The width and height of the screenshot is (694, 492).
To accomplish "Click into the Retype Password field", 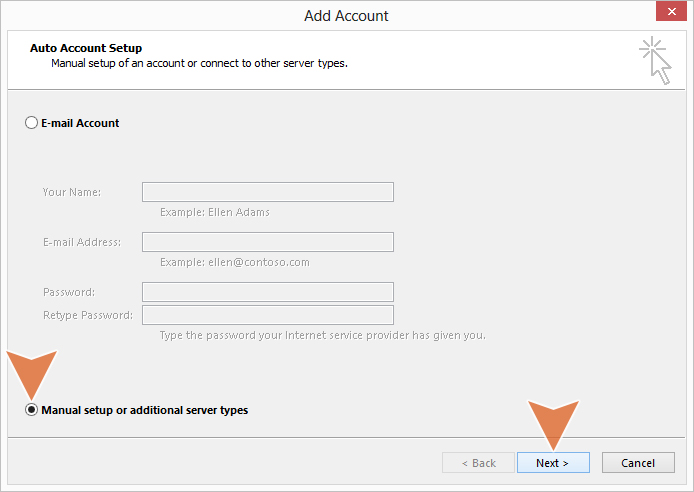I will click(268, 315).
